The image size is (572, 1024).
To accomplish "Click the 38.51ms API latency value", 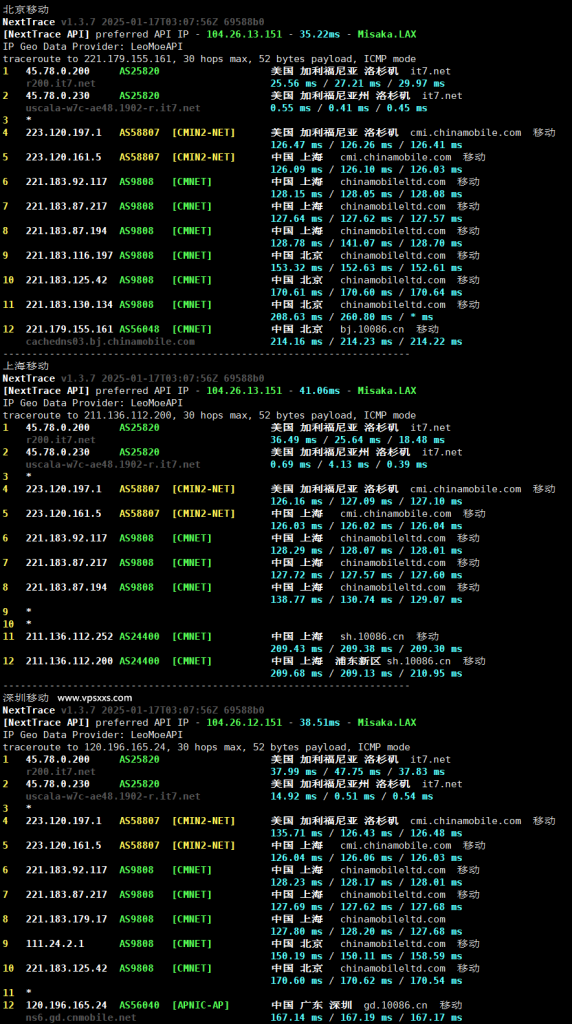I will [322, 722].
